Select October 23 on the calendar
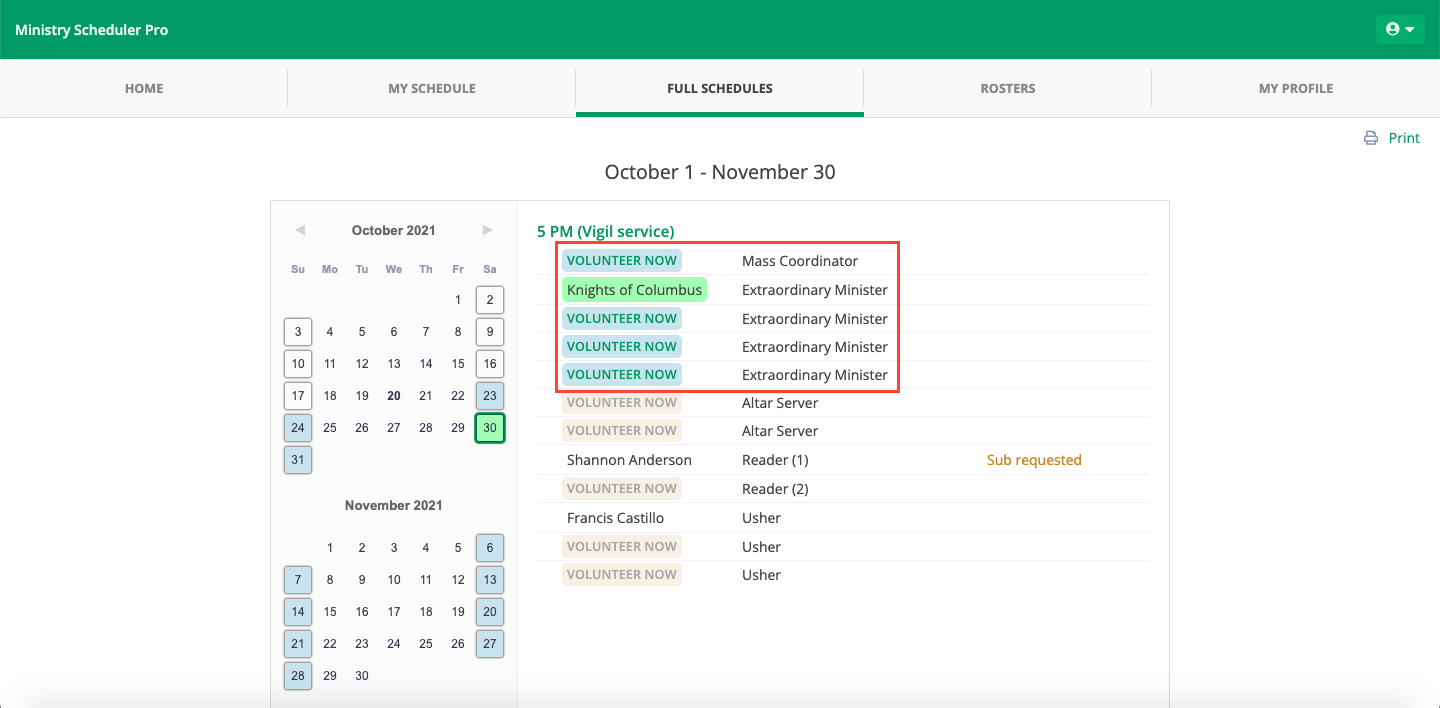This screenshot has width=1440, height=708. 490,396
